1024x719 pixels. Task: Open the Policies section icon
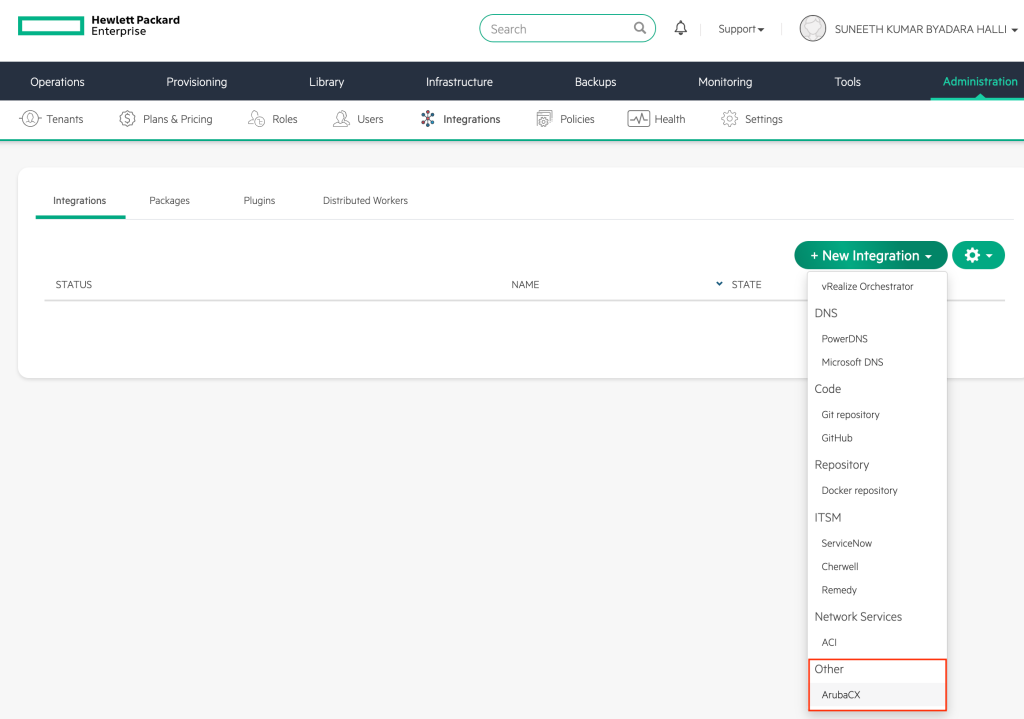[544, 119]
